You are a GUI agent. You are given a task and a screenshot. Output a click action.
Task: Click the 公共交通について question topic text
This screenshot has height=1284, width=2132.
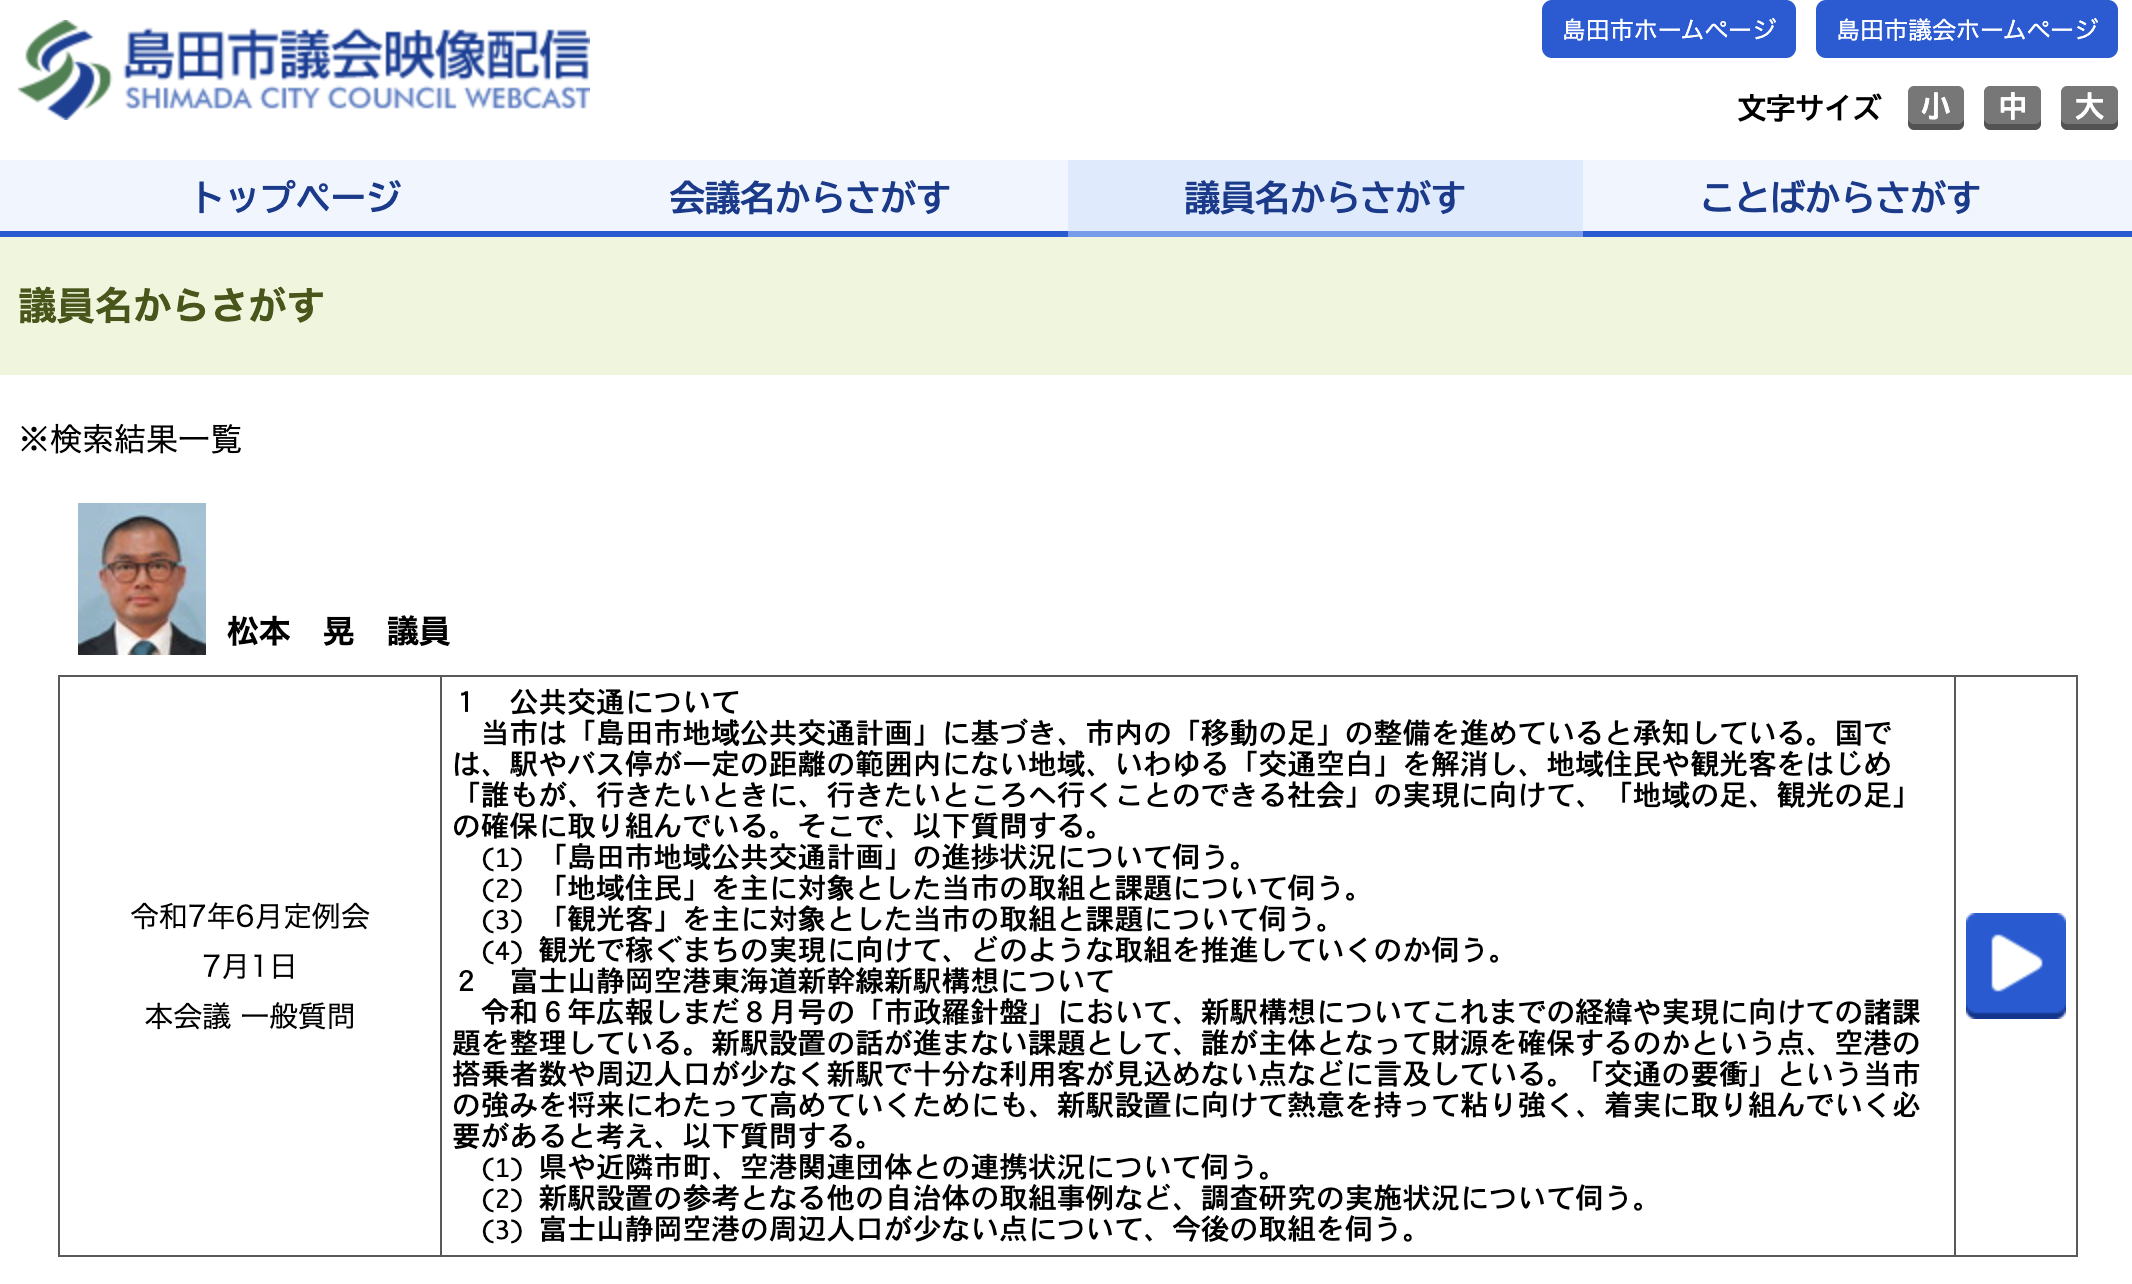(624, 701)
